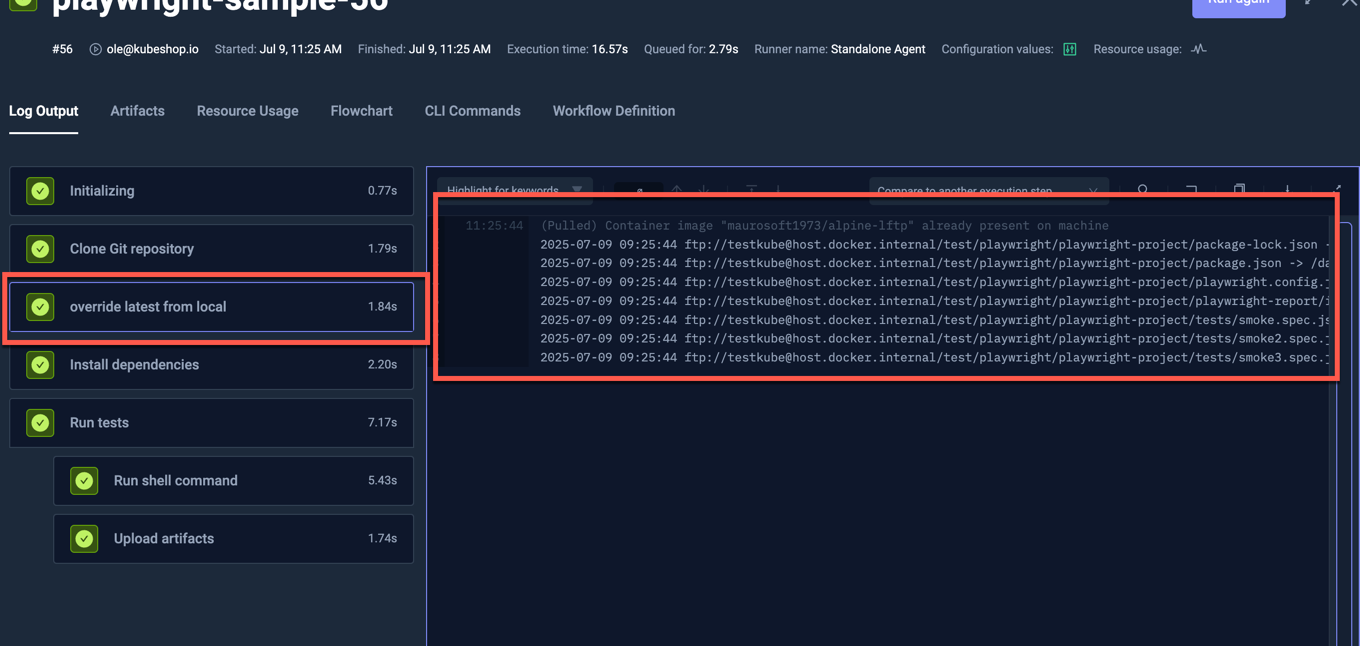This screenshot has width=1360, height=646.
Task: Toggle the Run tests step status check
Action: click(x=40, y=422)
